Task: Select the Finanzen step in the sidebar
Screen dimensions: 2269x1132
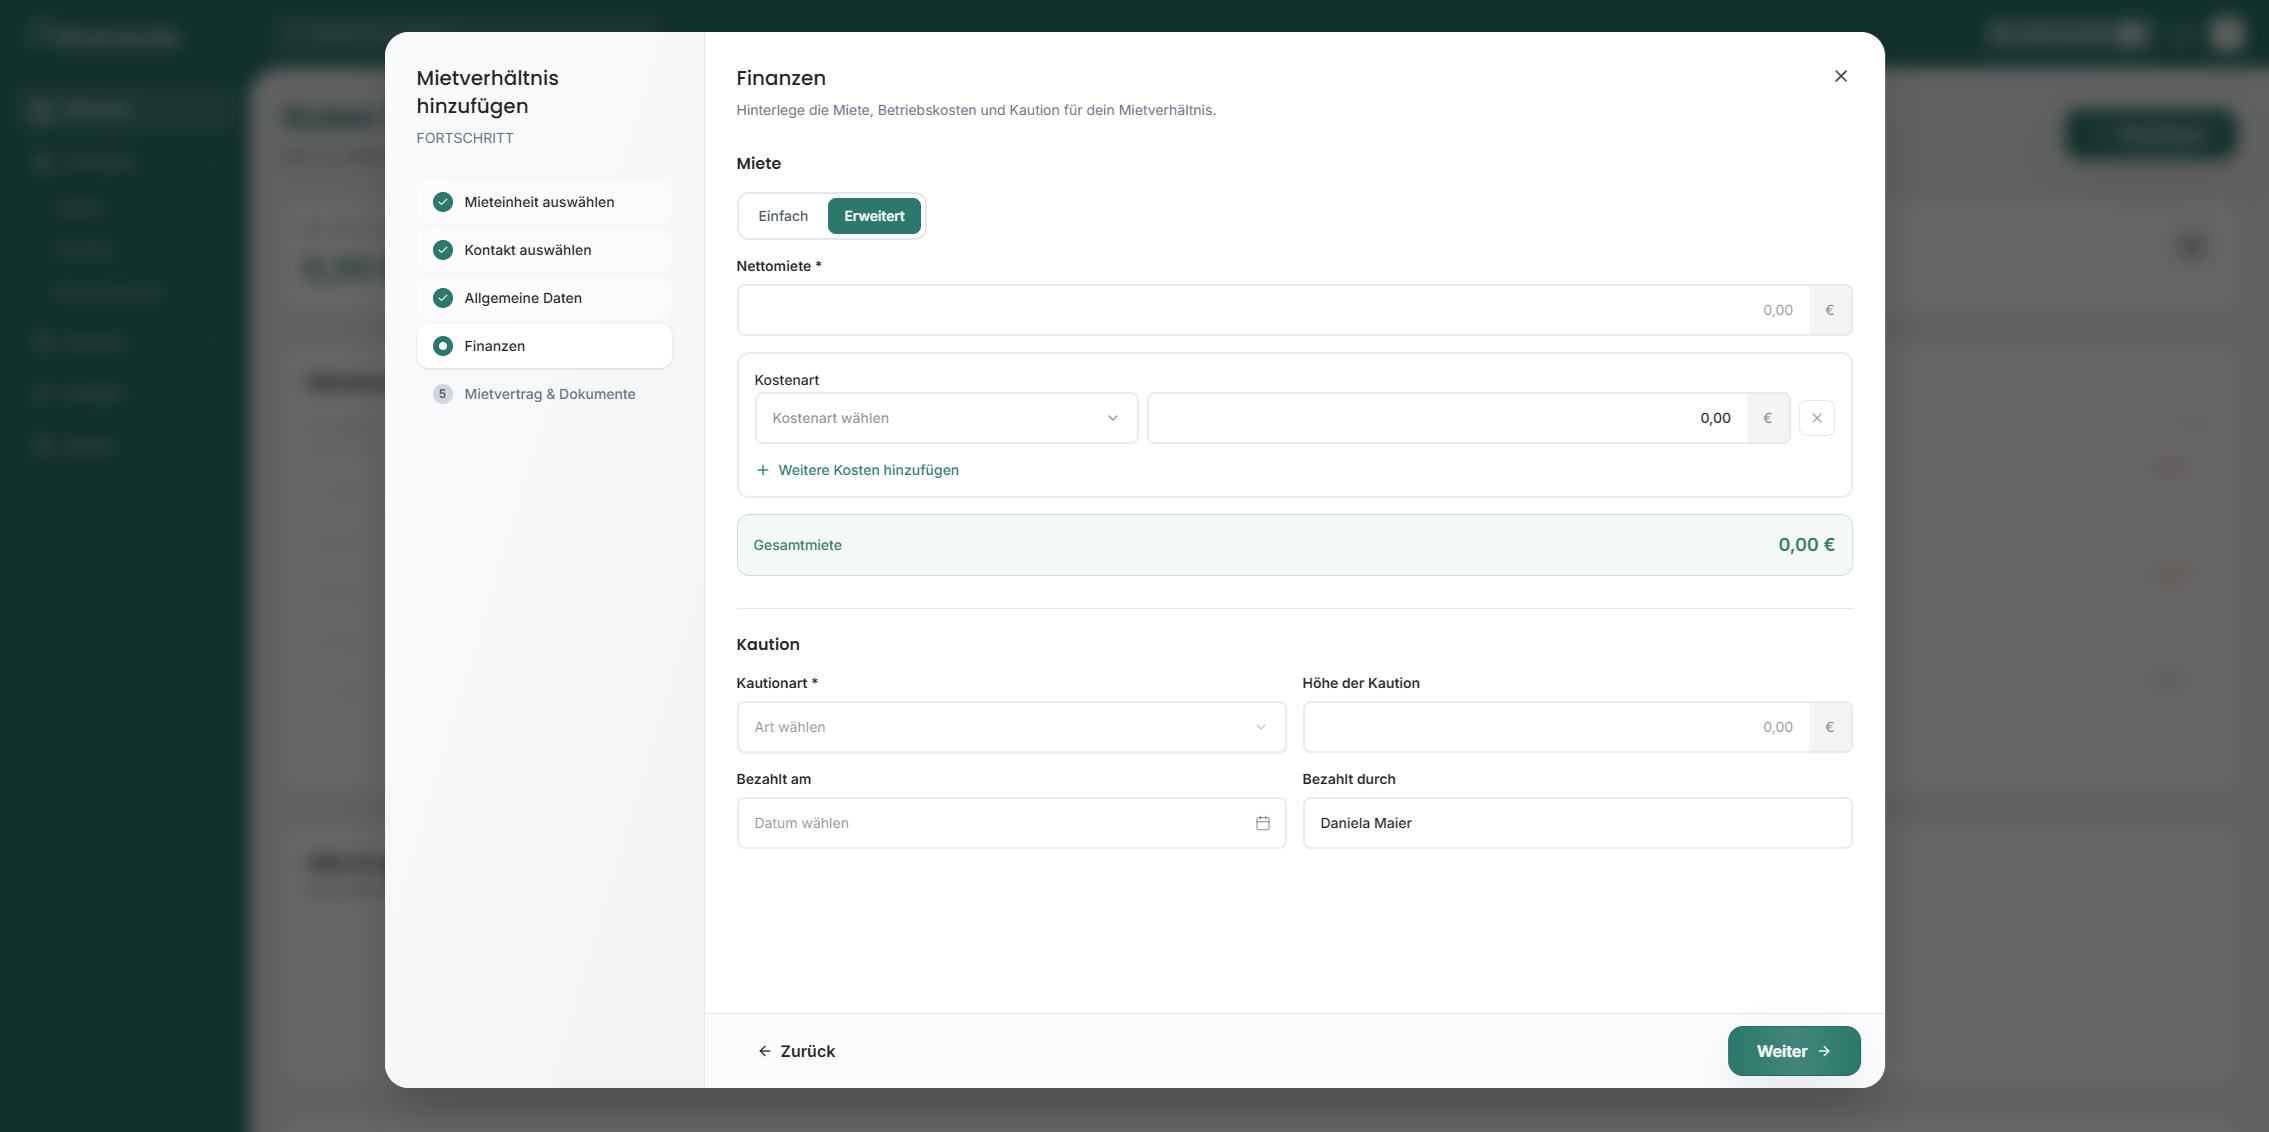Action: click(544, 346)
